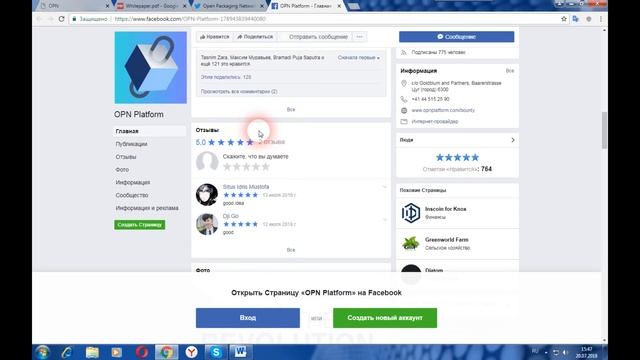Screen dimensions: 640x360
Task: Open the Google Translate extension icon
Action: 576,19
